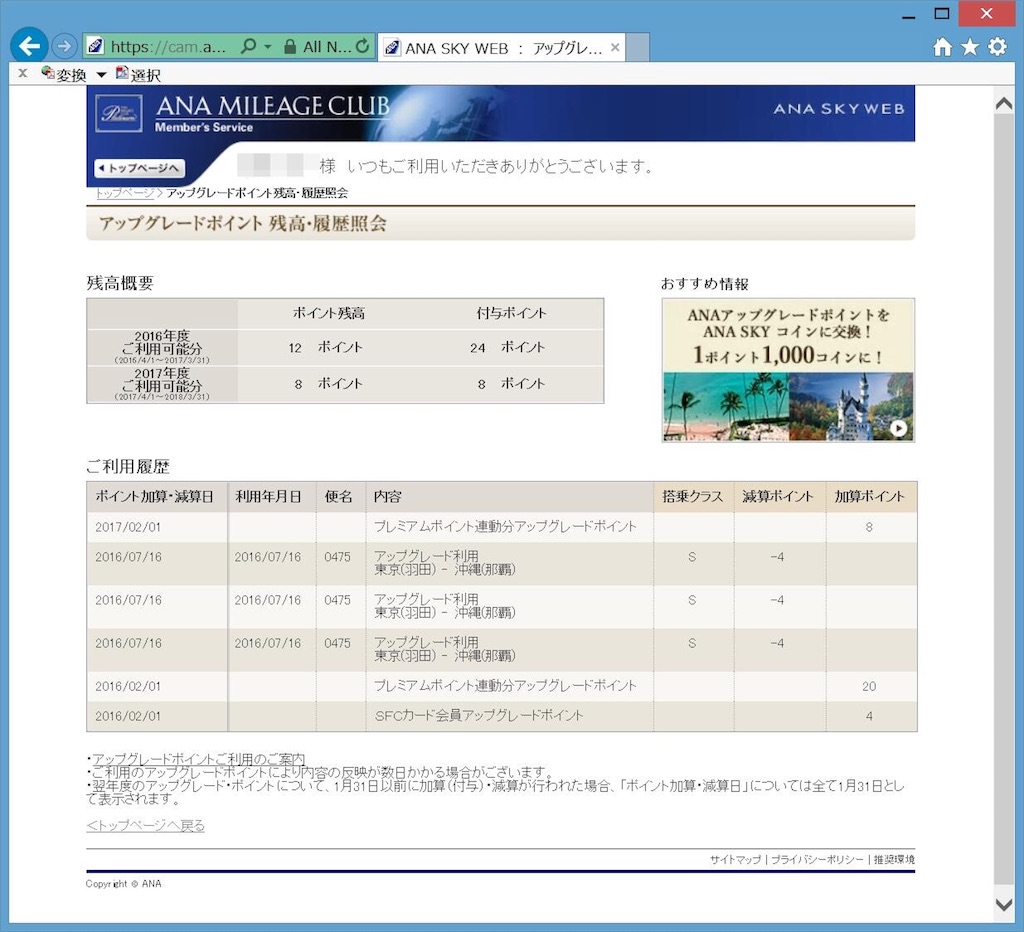The image size is (1024, 932).
Task: Click the 搭乗クラス column header
Action: tap(692, 496)
